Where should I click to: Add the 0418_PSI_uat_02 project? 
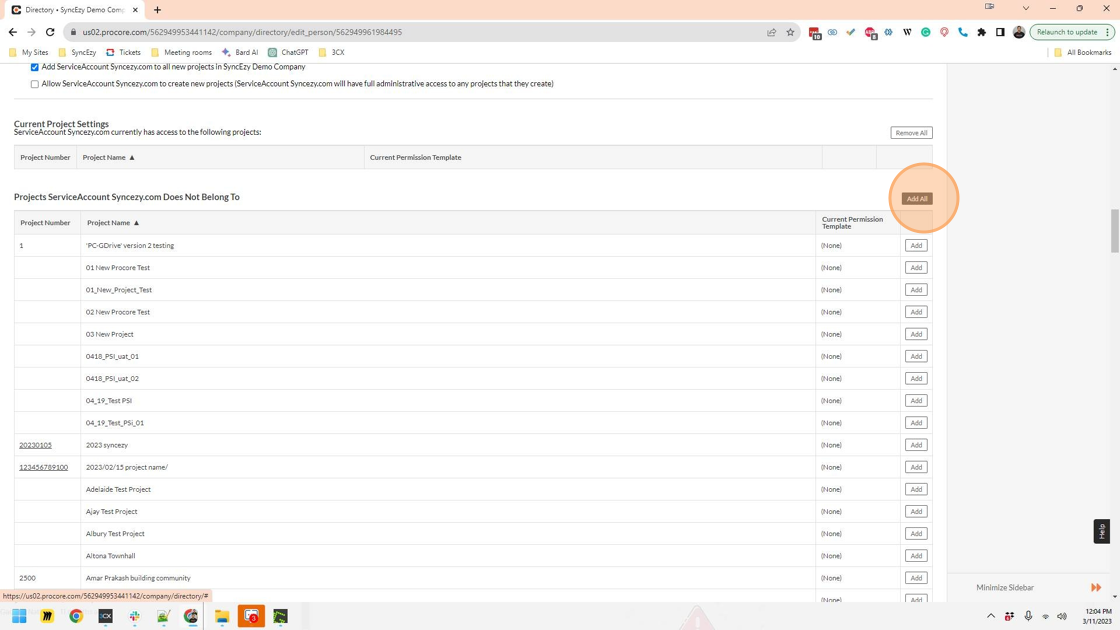tap(916, 378)
